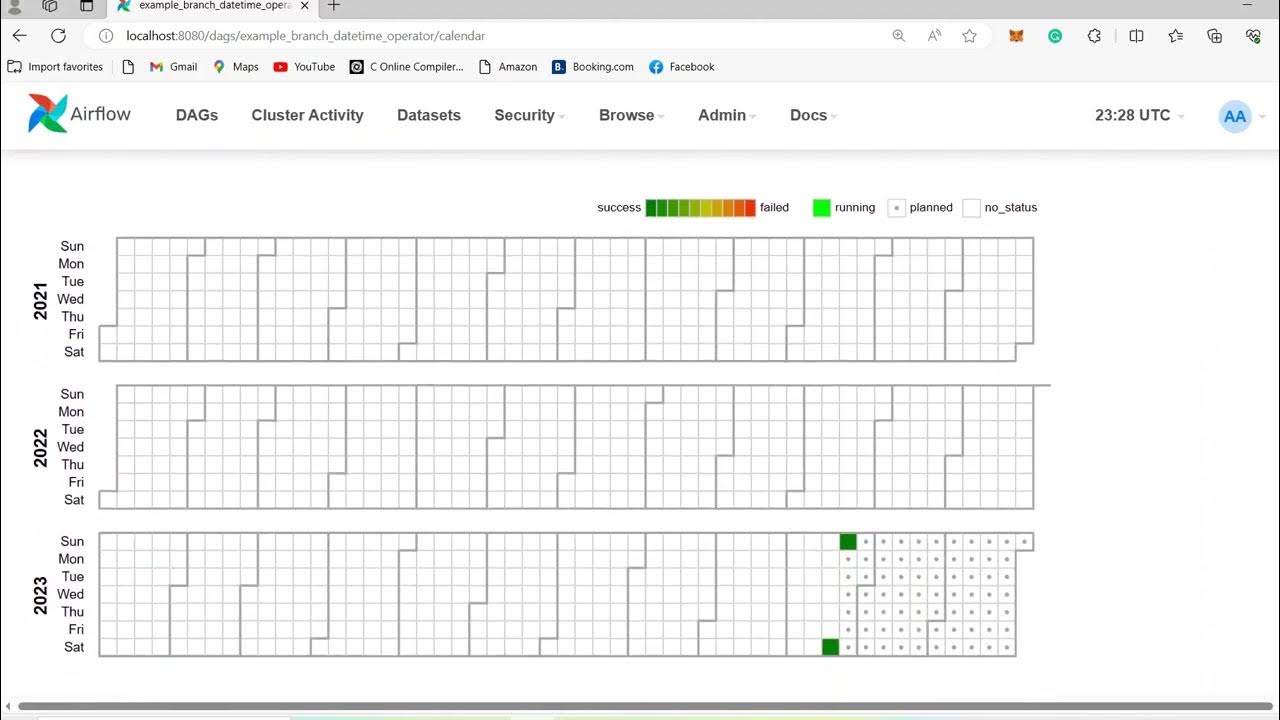Click the green success cell on 2023 Sunday row
The width and height of the screenshot is (1280, 720).
tap(848, 541)
